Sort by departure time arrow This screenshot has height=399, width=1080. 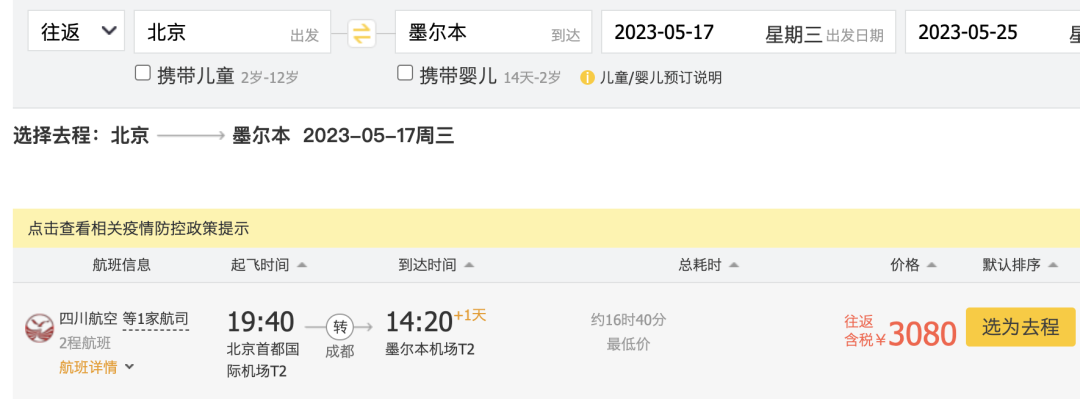[x=302, y=265]
